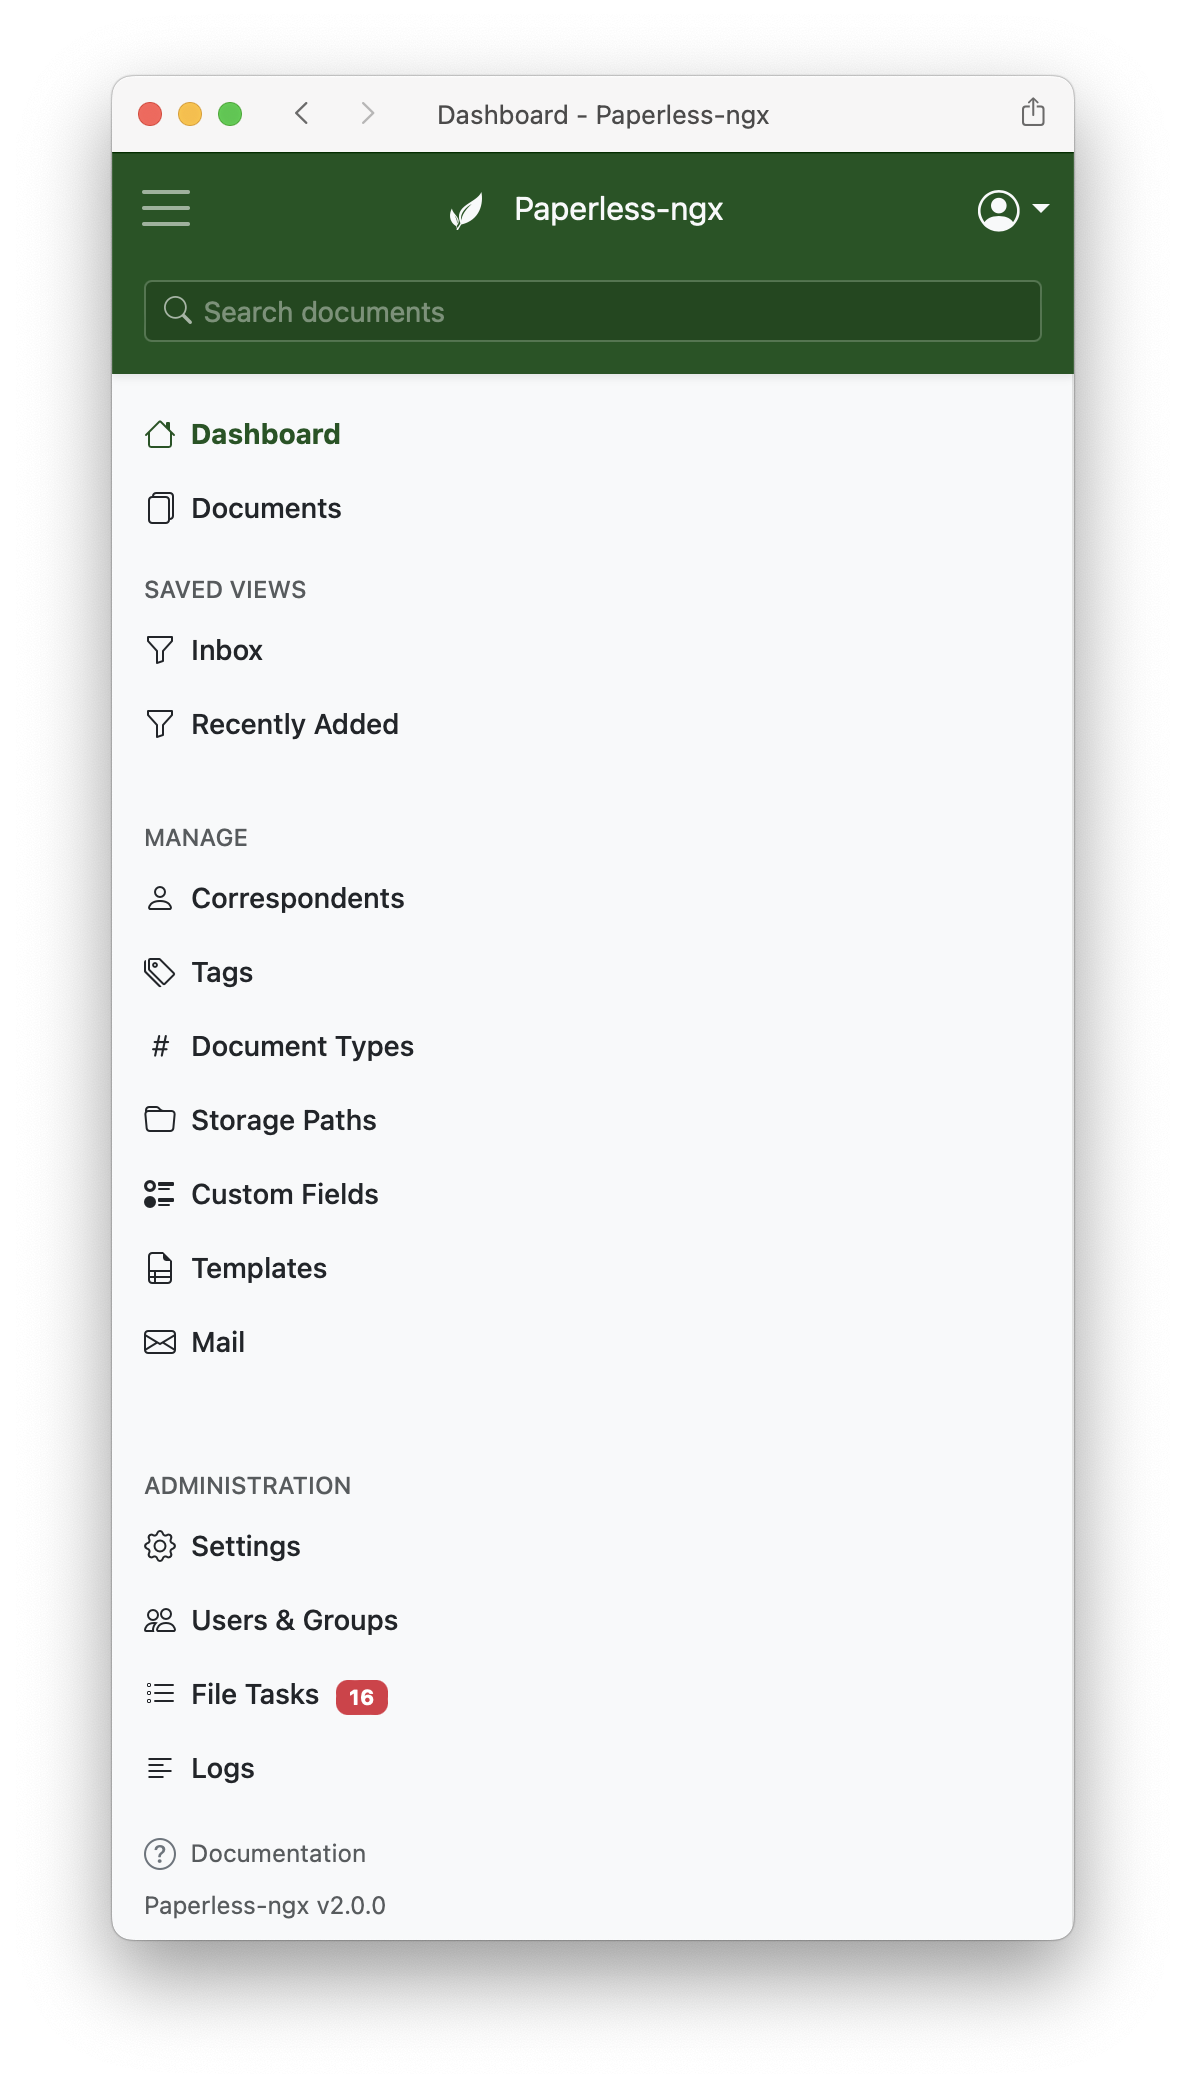Click the browser share button
Image resolution: width=1186 pixels, height=2088 pixels.
click(1033, 113)
